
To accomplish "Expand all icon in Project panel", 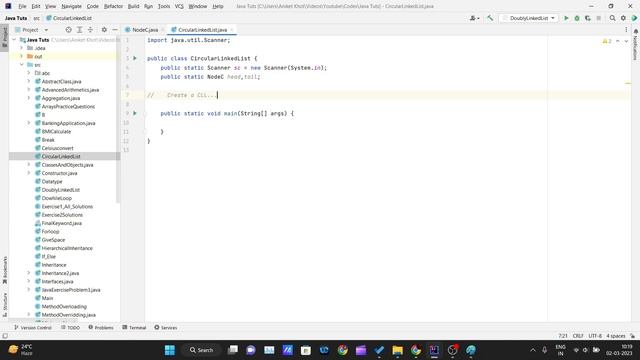I will (x=80, y=30).
